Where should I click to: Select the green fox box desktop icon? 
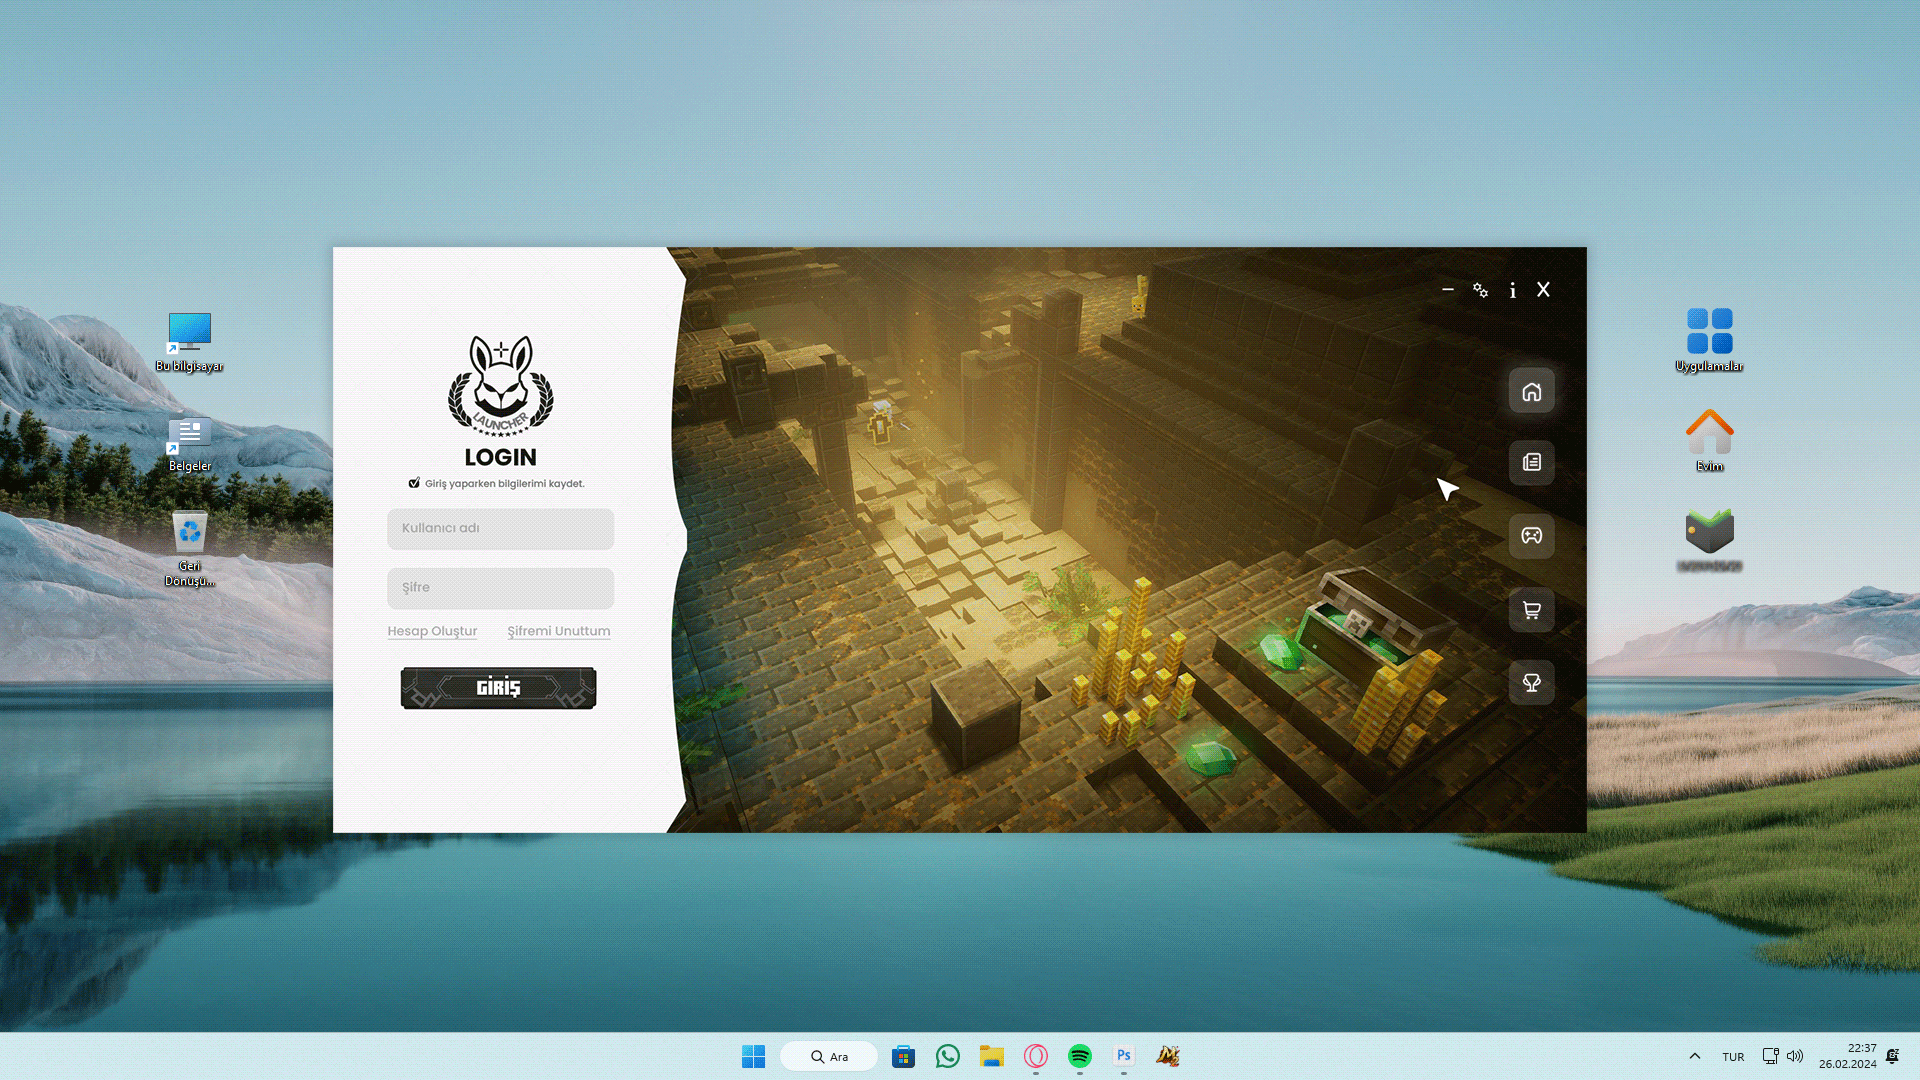(x=1709, y=540)
